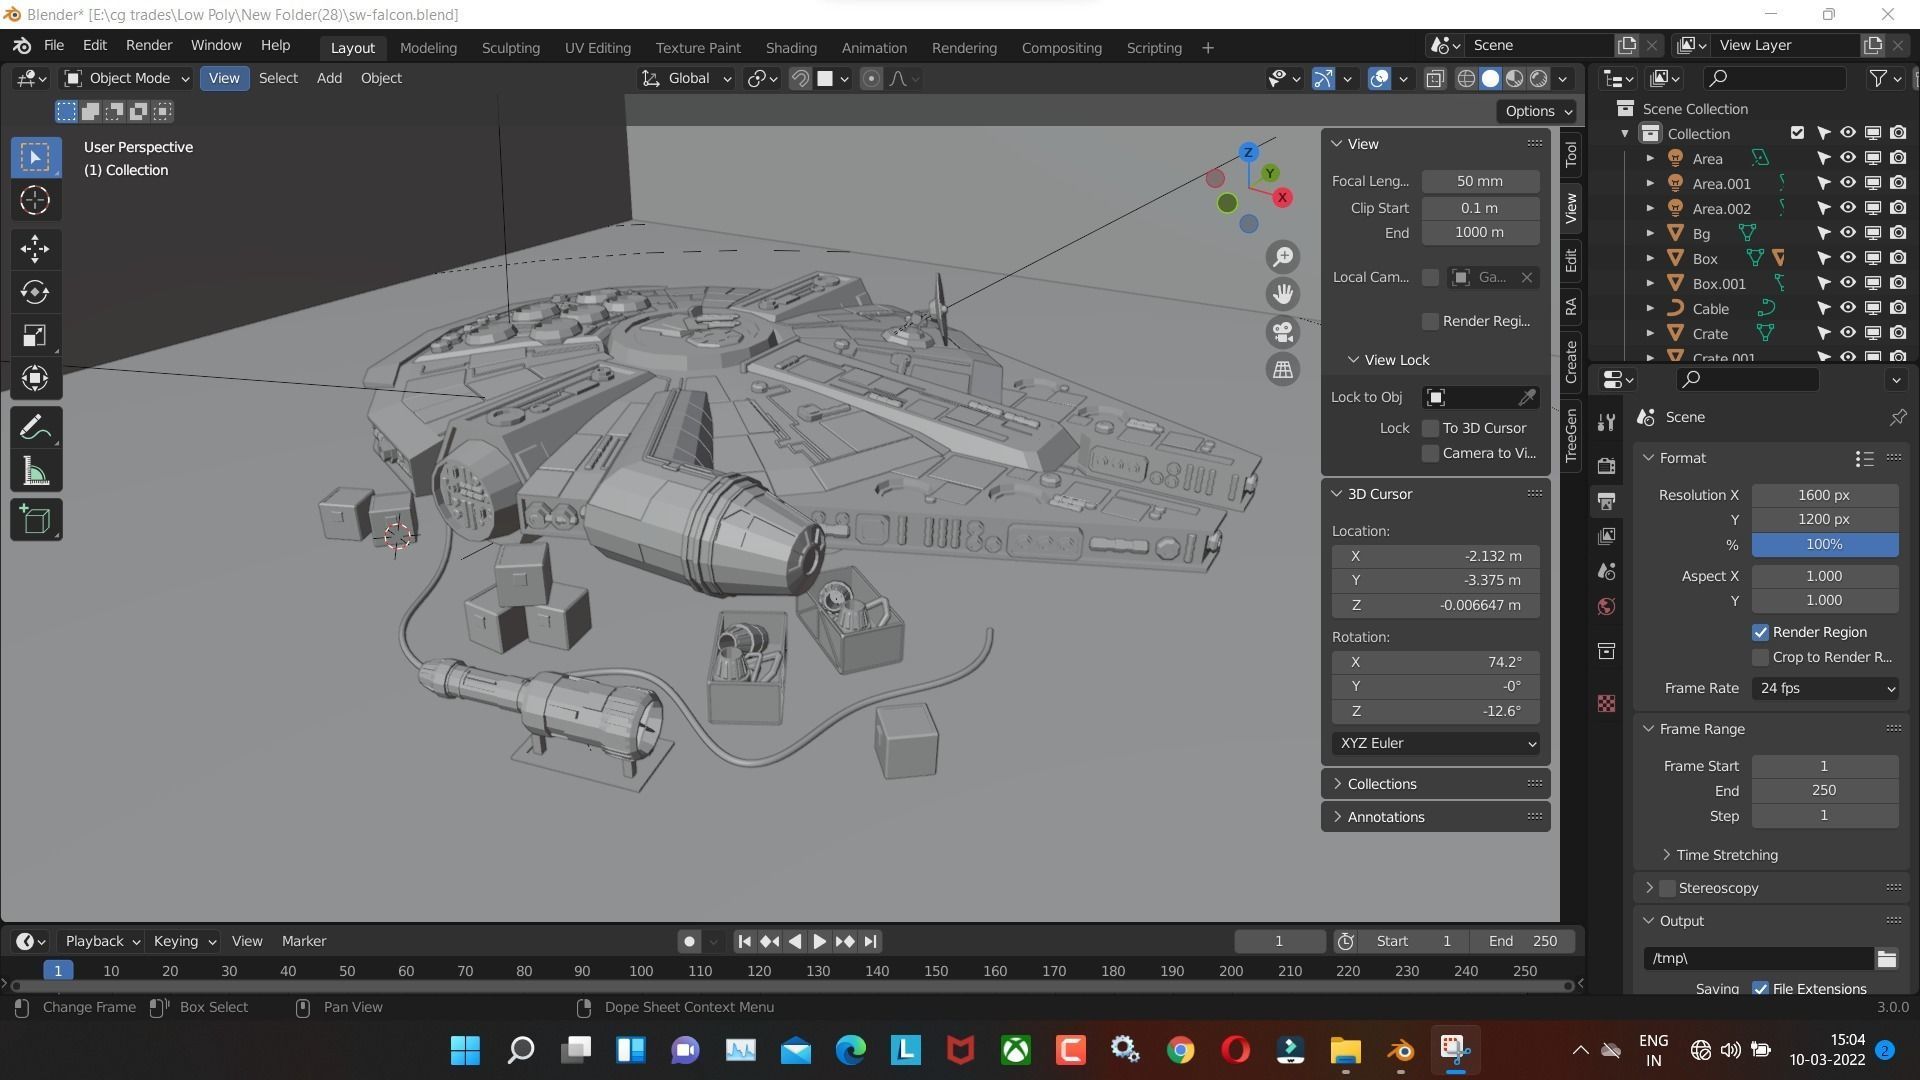Click the eyedropper beside Lock to Obj
This screenshot has height=1080, width=1920.
(x=1526, y=398)
